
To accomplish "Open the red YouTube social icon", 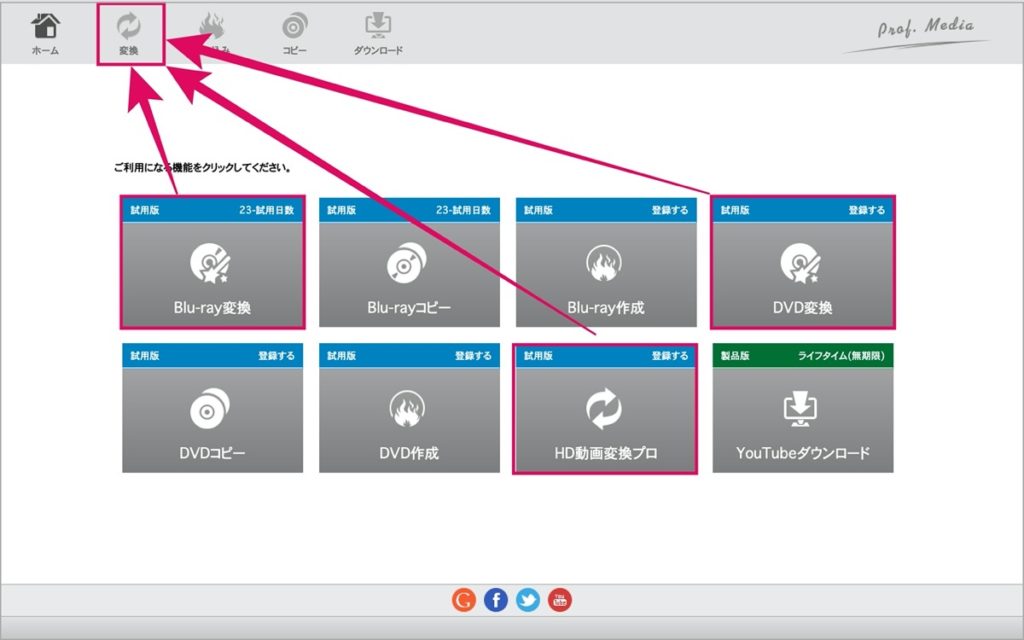I will pos(560,600).
